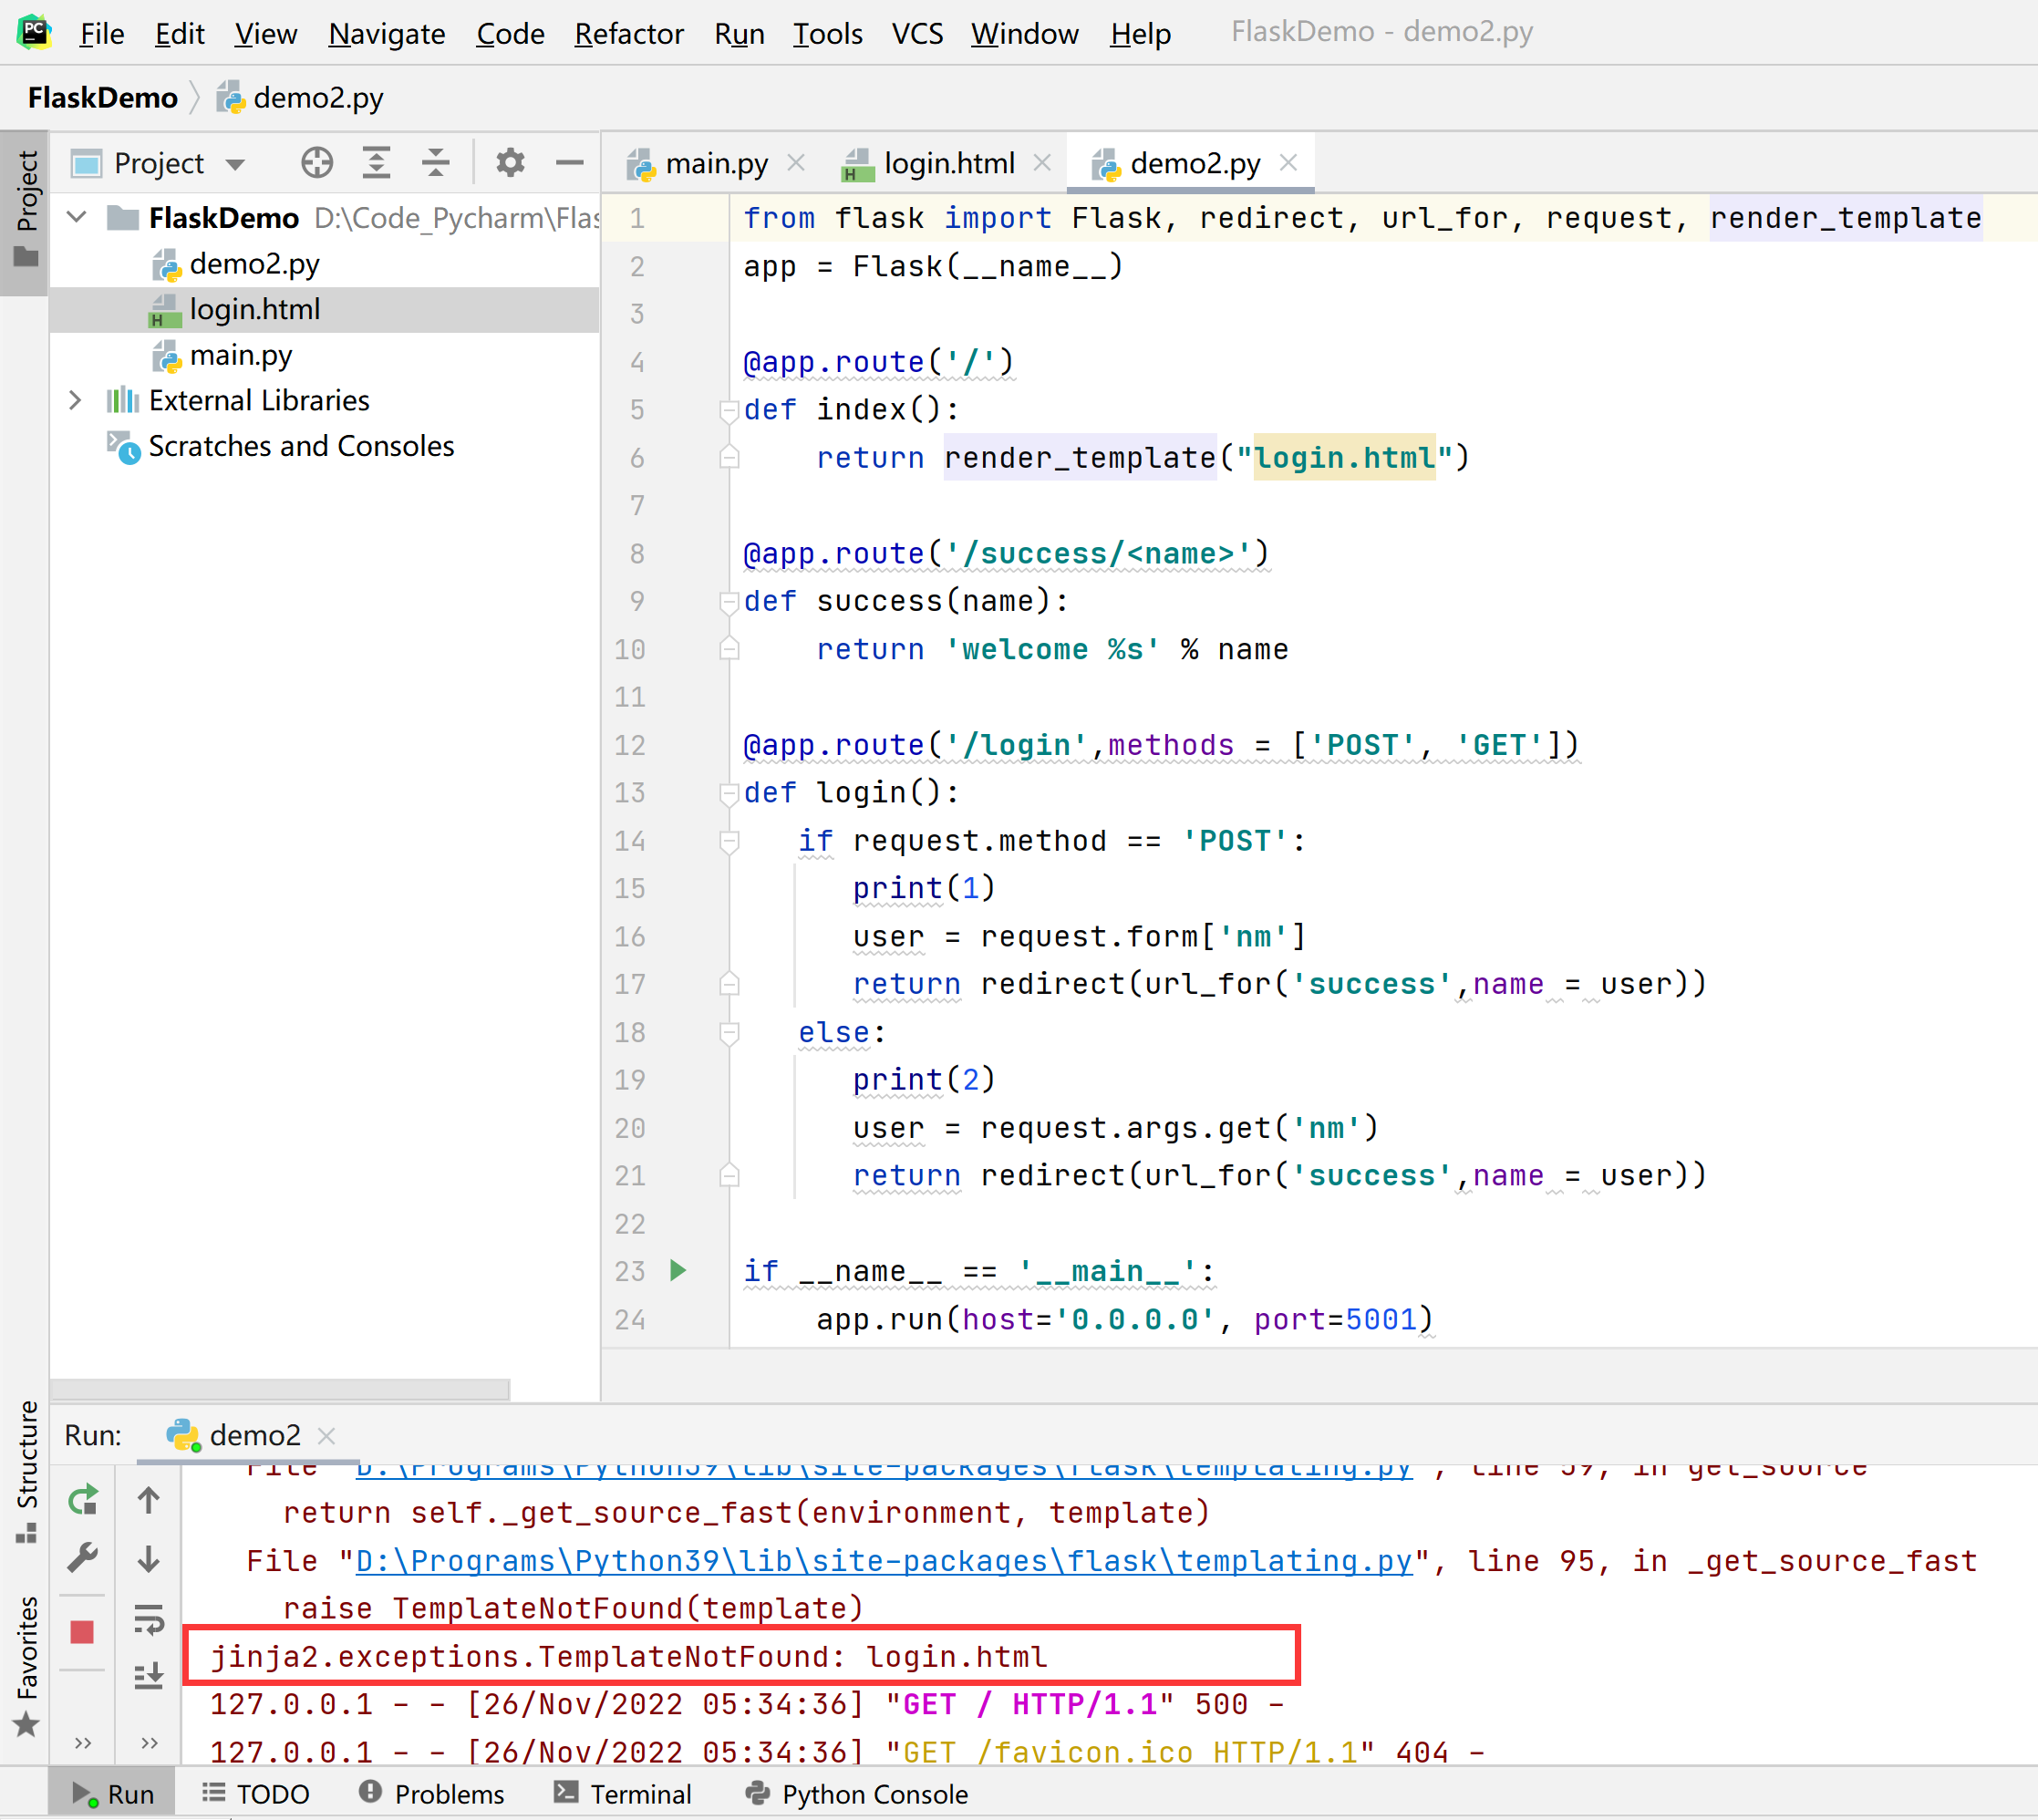The height and width of the screenshot is (1820, 2038).
Task: Click the green run gutter arrow at line 23
Action: tap(678, 1270)
